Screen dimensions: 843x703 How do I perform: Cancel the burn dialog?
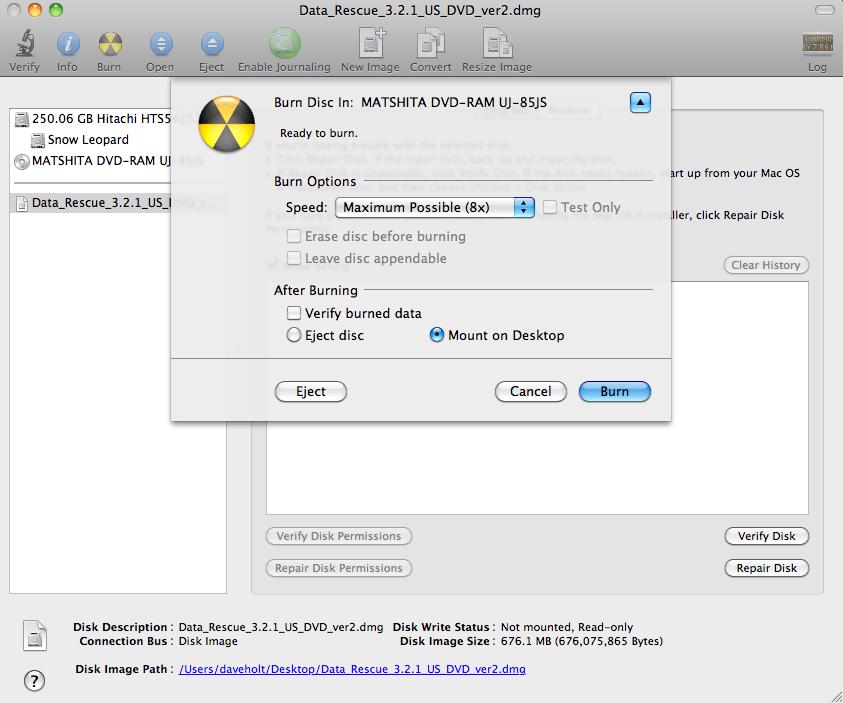tap(530, 391)
